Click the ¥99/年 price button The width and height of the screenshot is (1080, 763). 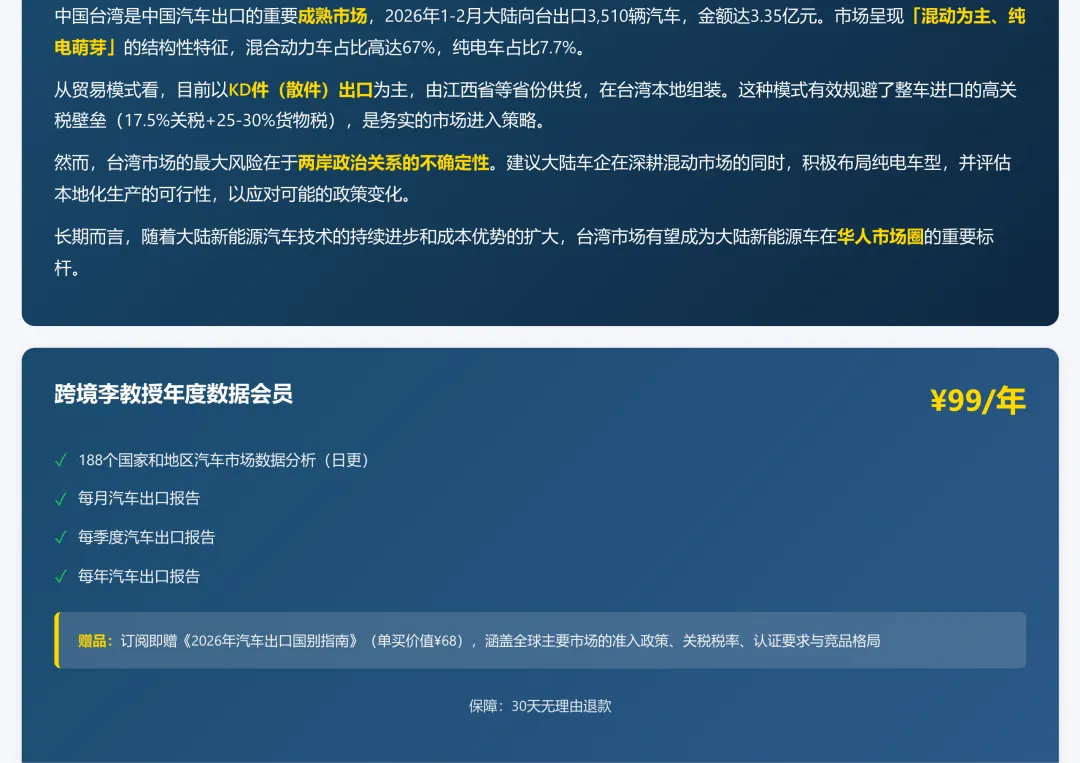click(977, 399)
